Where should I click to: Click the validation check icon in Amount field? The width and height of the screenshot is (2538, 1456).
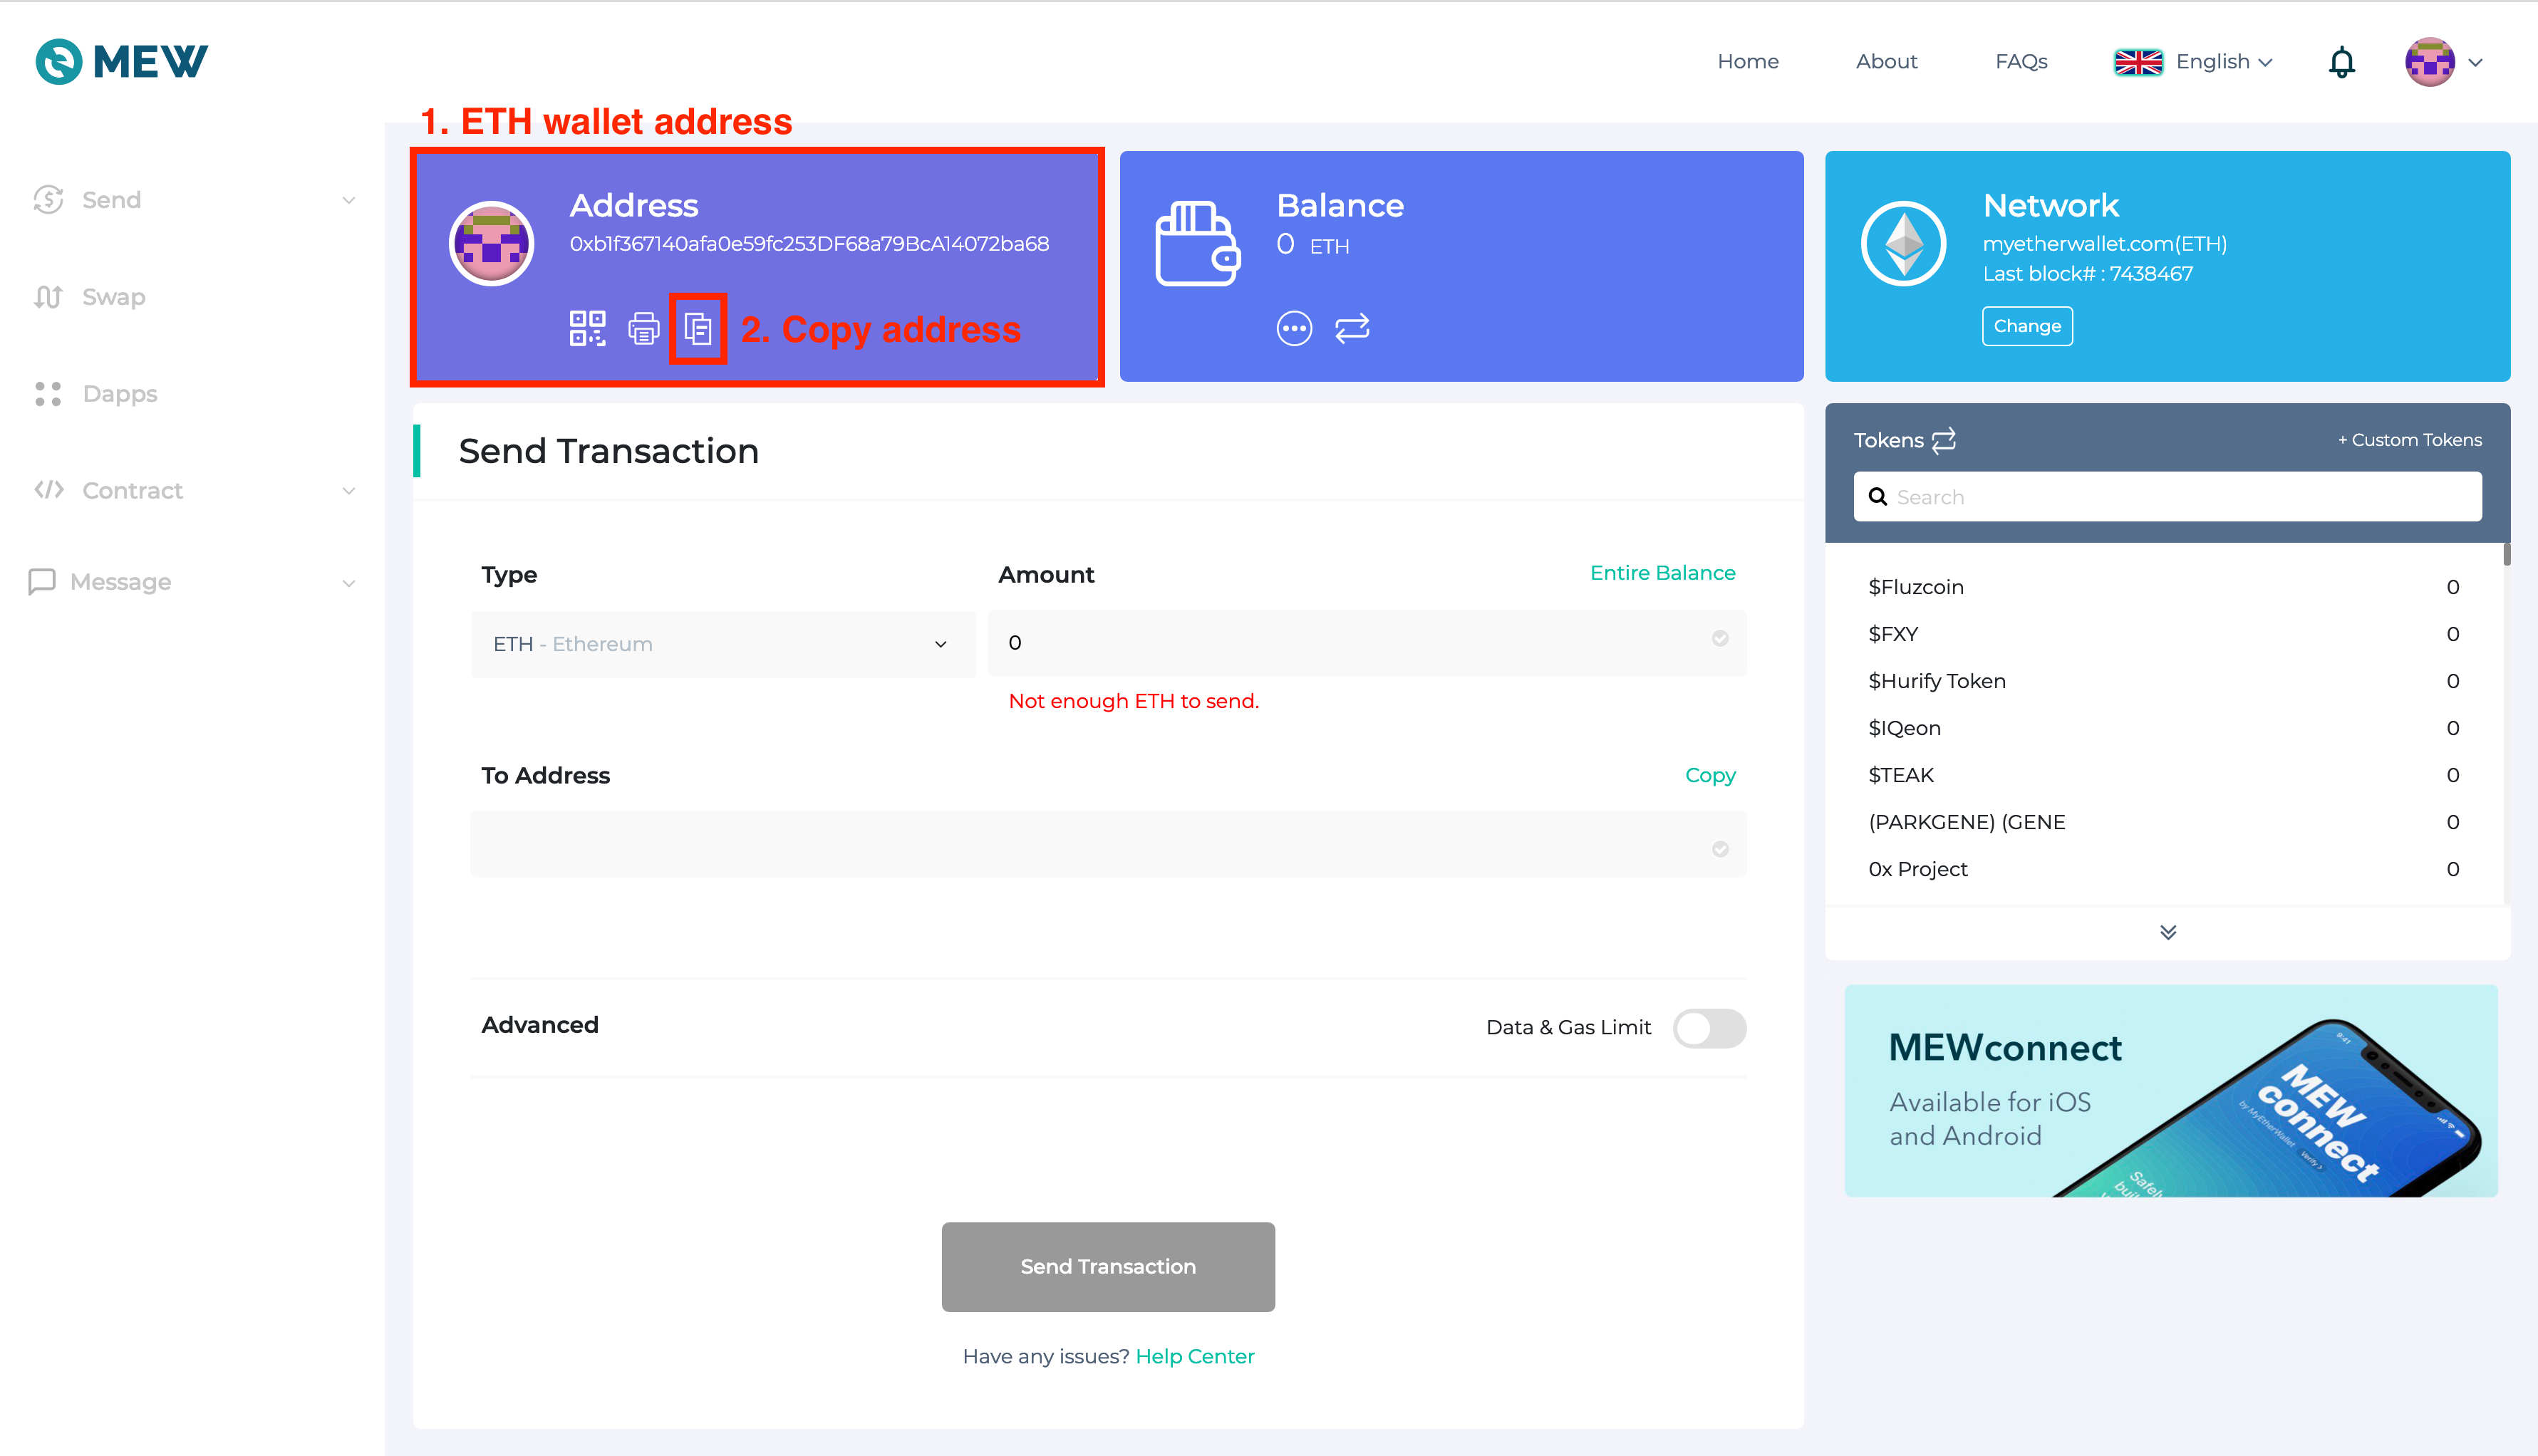pos(1720,638)
